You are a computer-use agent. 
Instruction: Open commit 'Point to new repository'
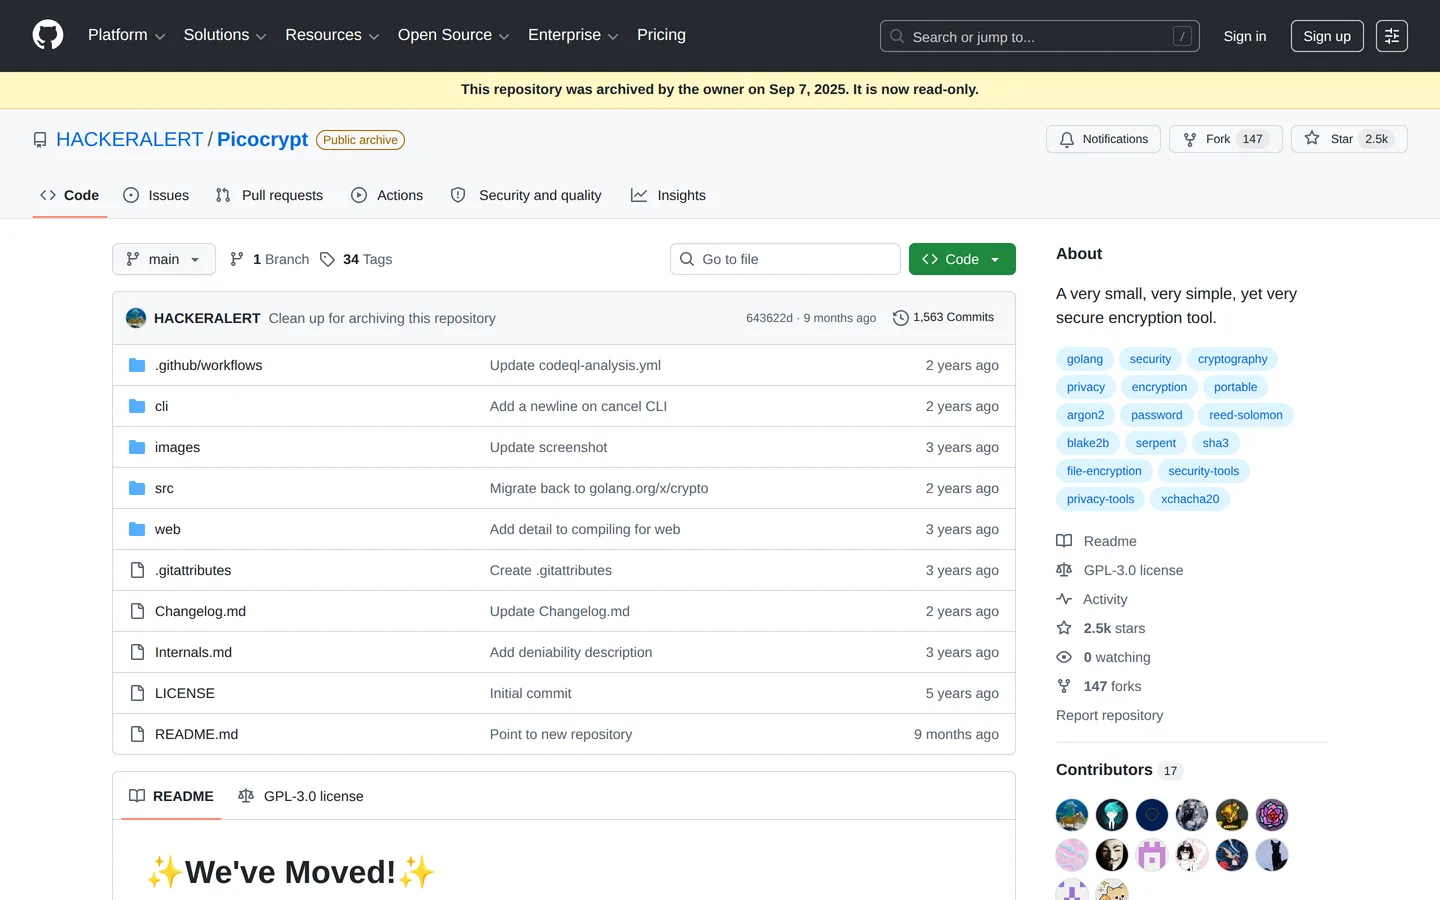pos(561,734)
